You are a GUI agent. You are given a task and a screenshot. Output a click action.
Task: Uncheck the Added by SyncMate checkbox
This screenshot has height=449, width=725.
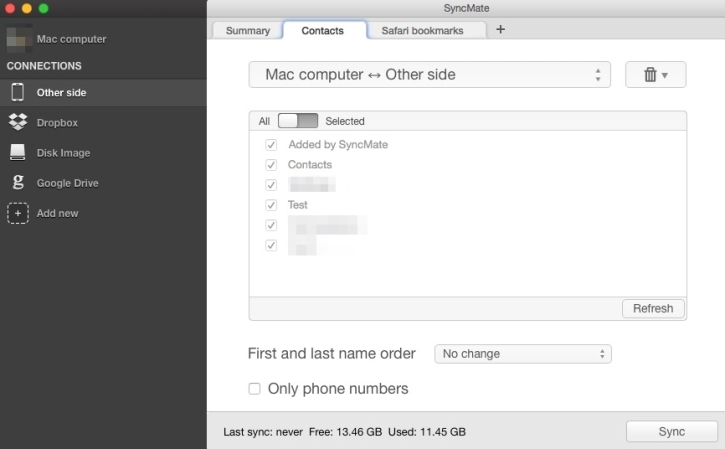coord(271,145)
